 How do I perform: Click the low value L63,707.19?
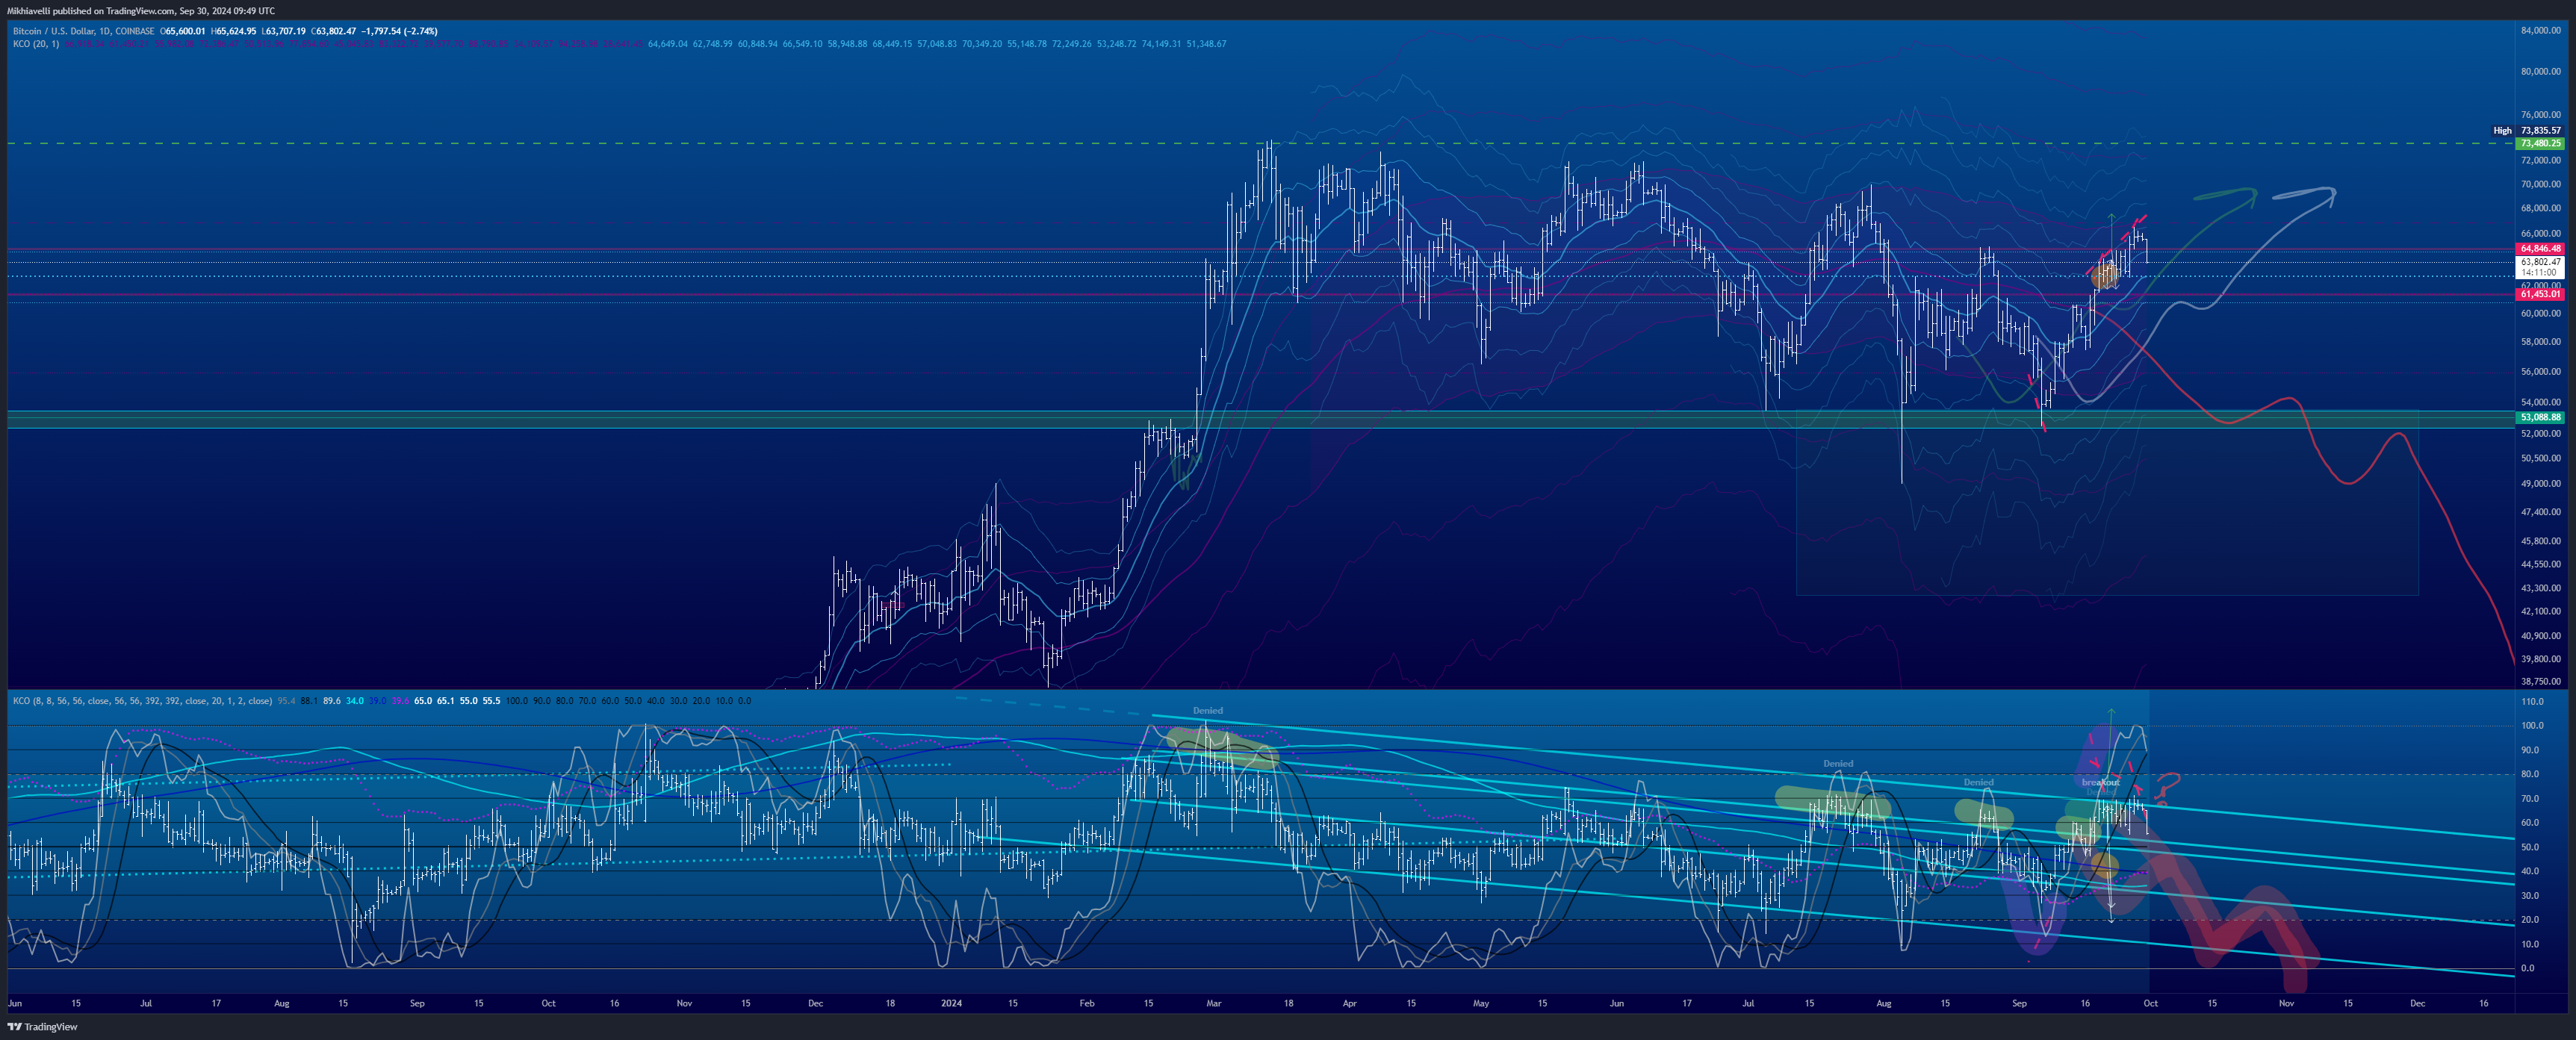point(283,31)
